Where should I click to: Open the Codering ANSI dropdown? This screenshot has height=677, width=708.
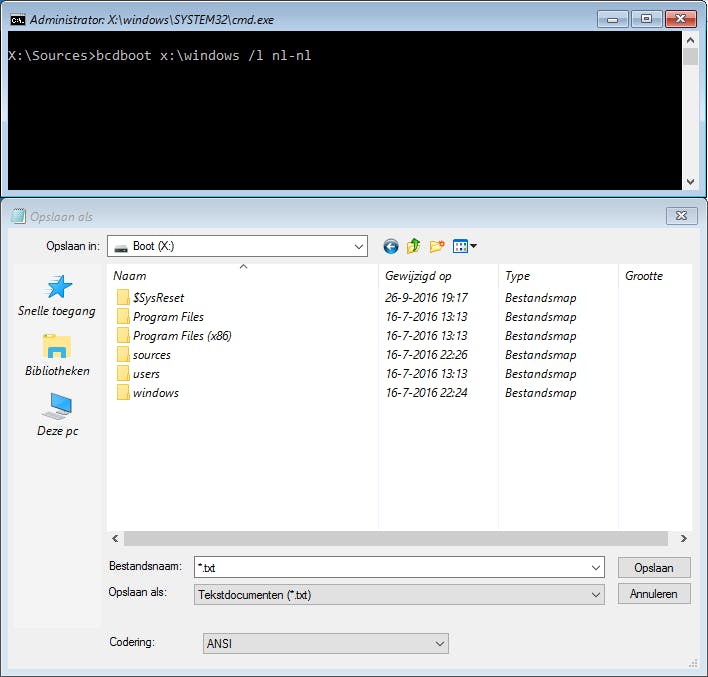[x=326, y=644]
